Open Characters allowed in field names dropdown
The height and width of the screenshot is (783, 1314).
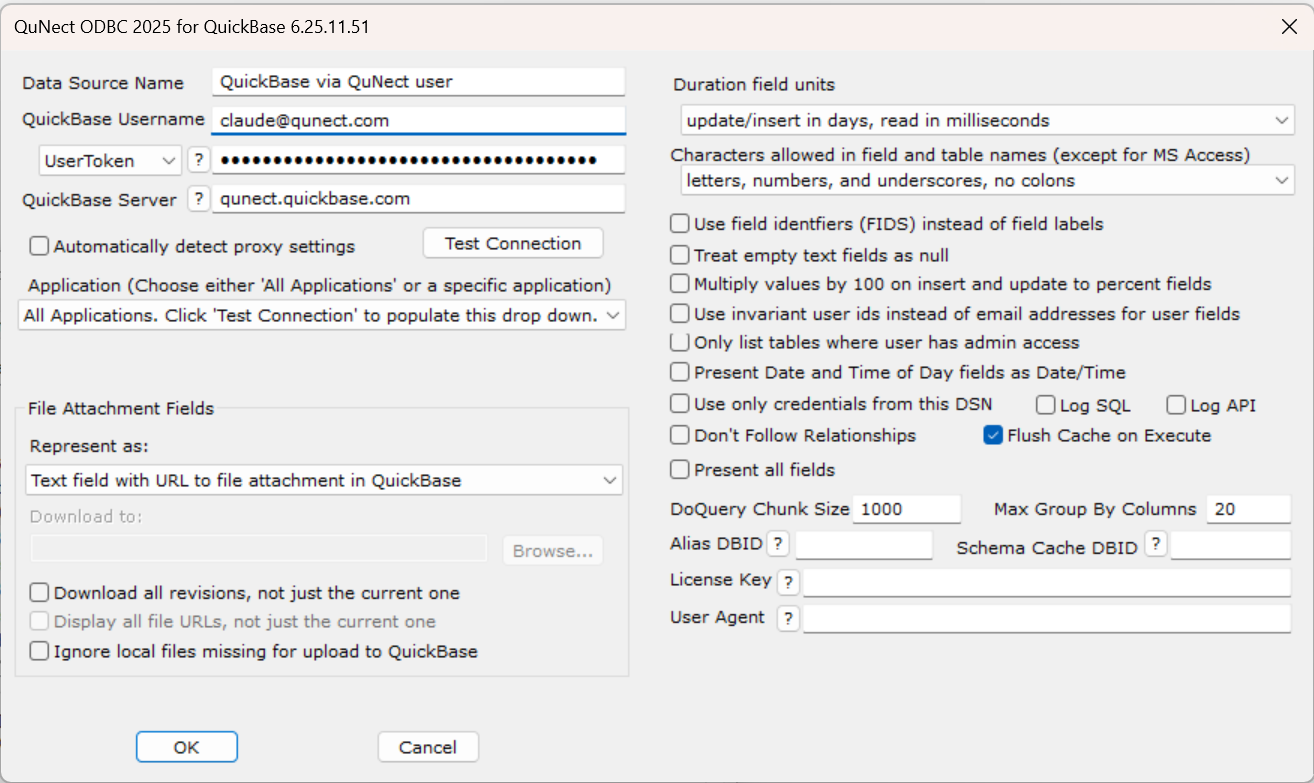(987, 181)
